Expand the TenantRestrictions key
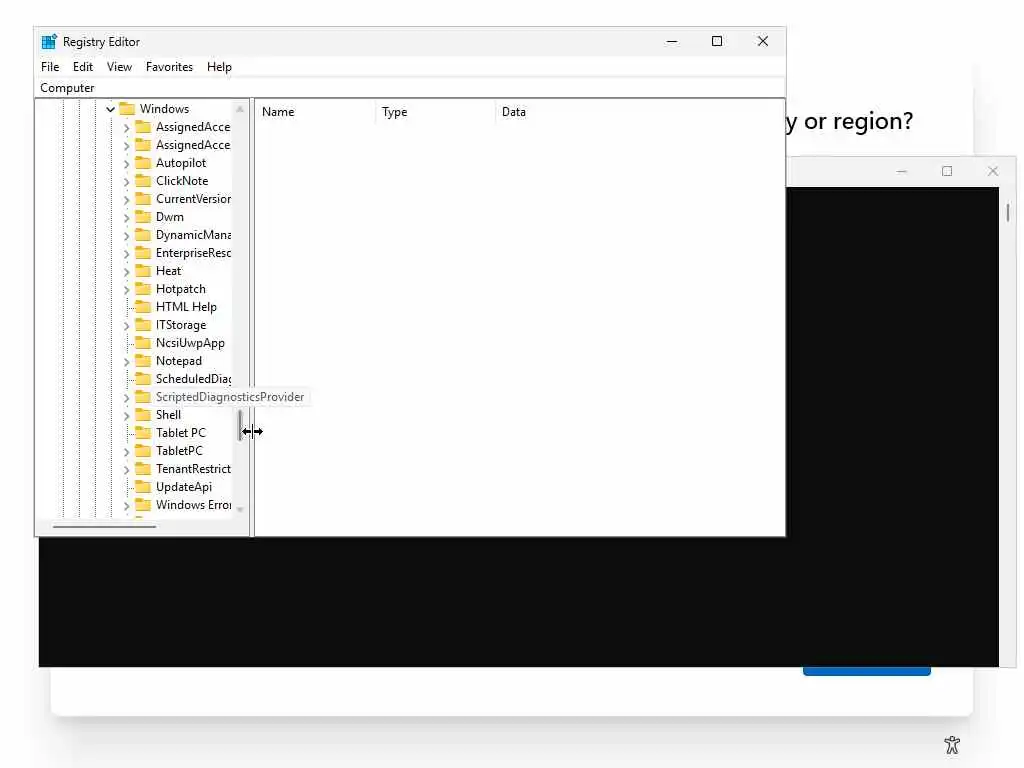 pos(127,469)
